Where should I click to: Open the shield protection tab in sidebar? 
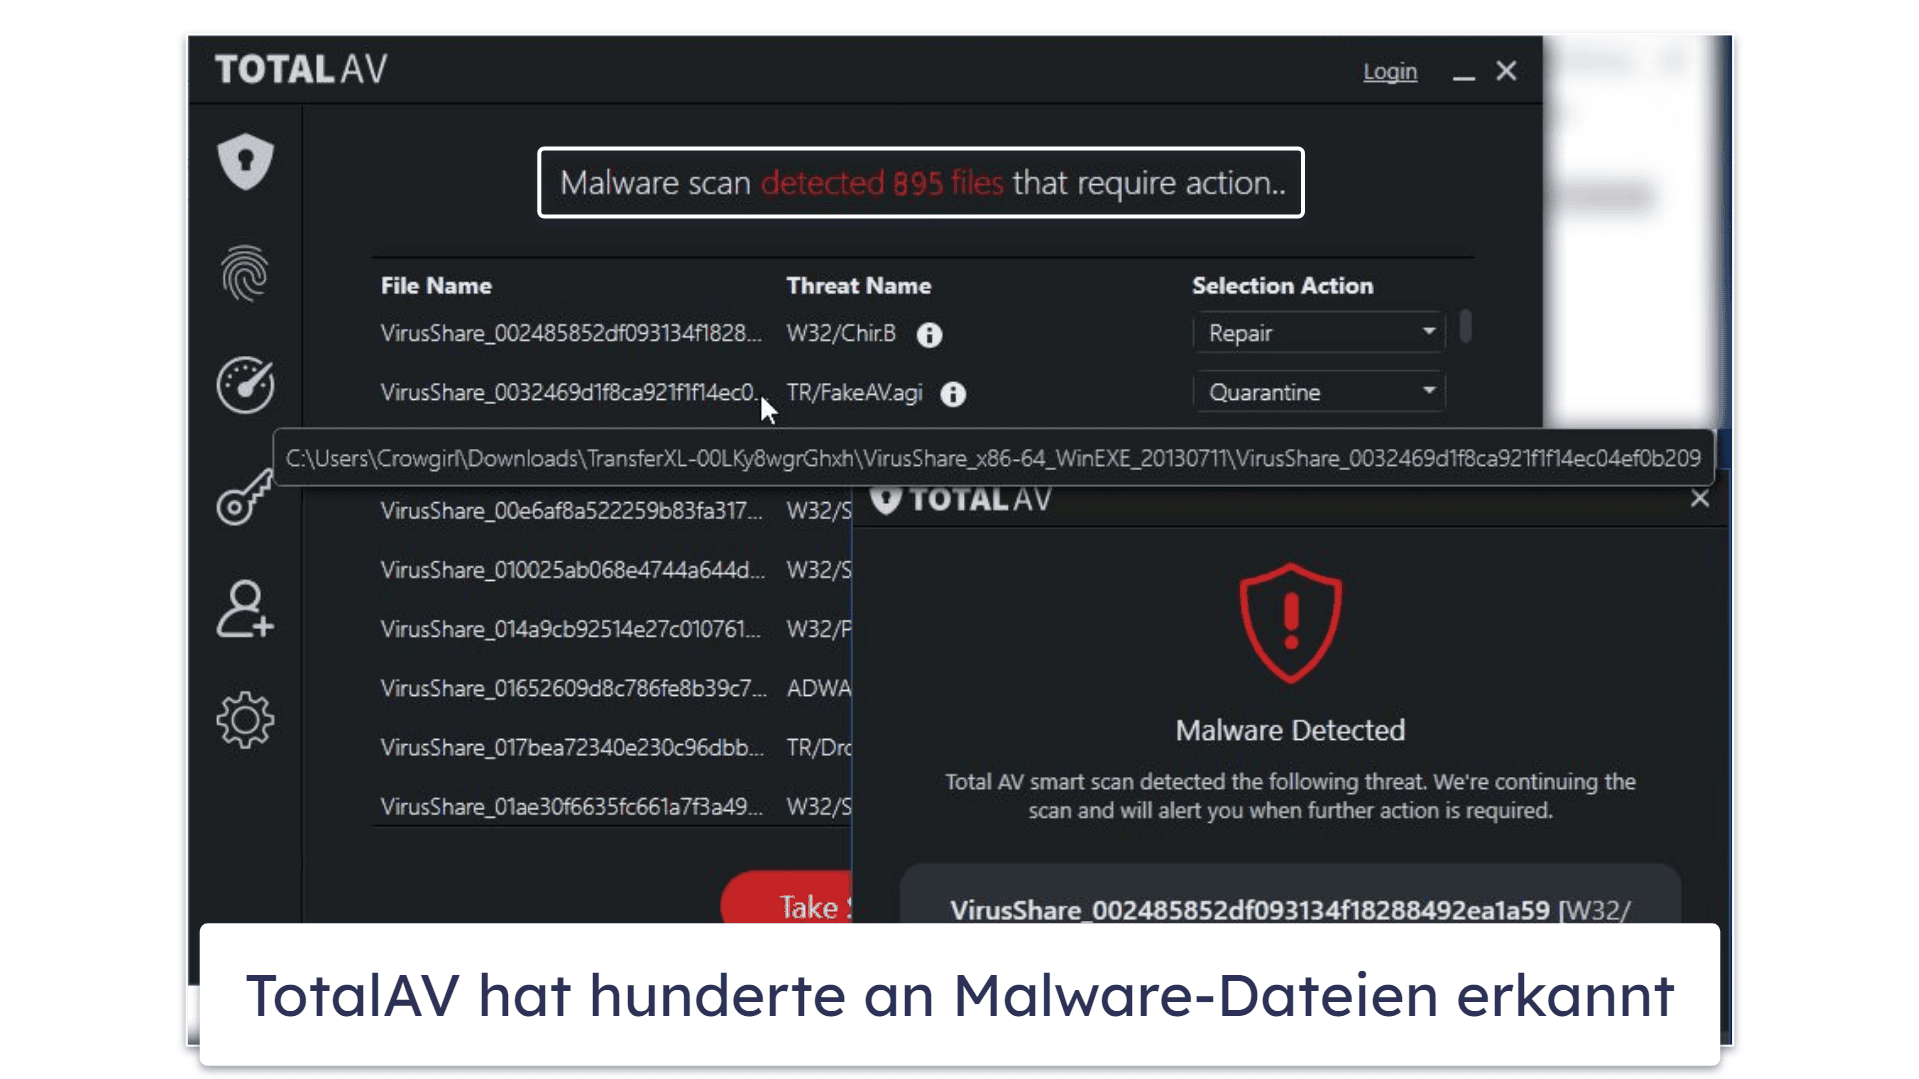(x=245, y=161)
